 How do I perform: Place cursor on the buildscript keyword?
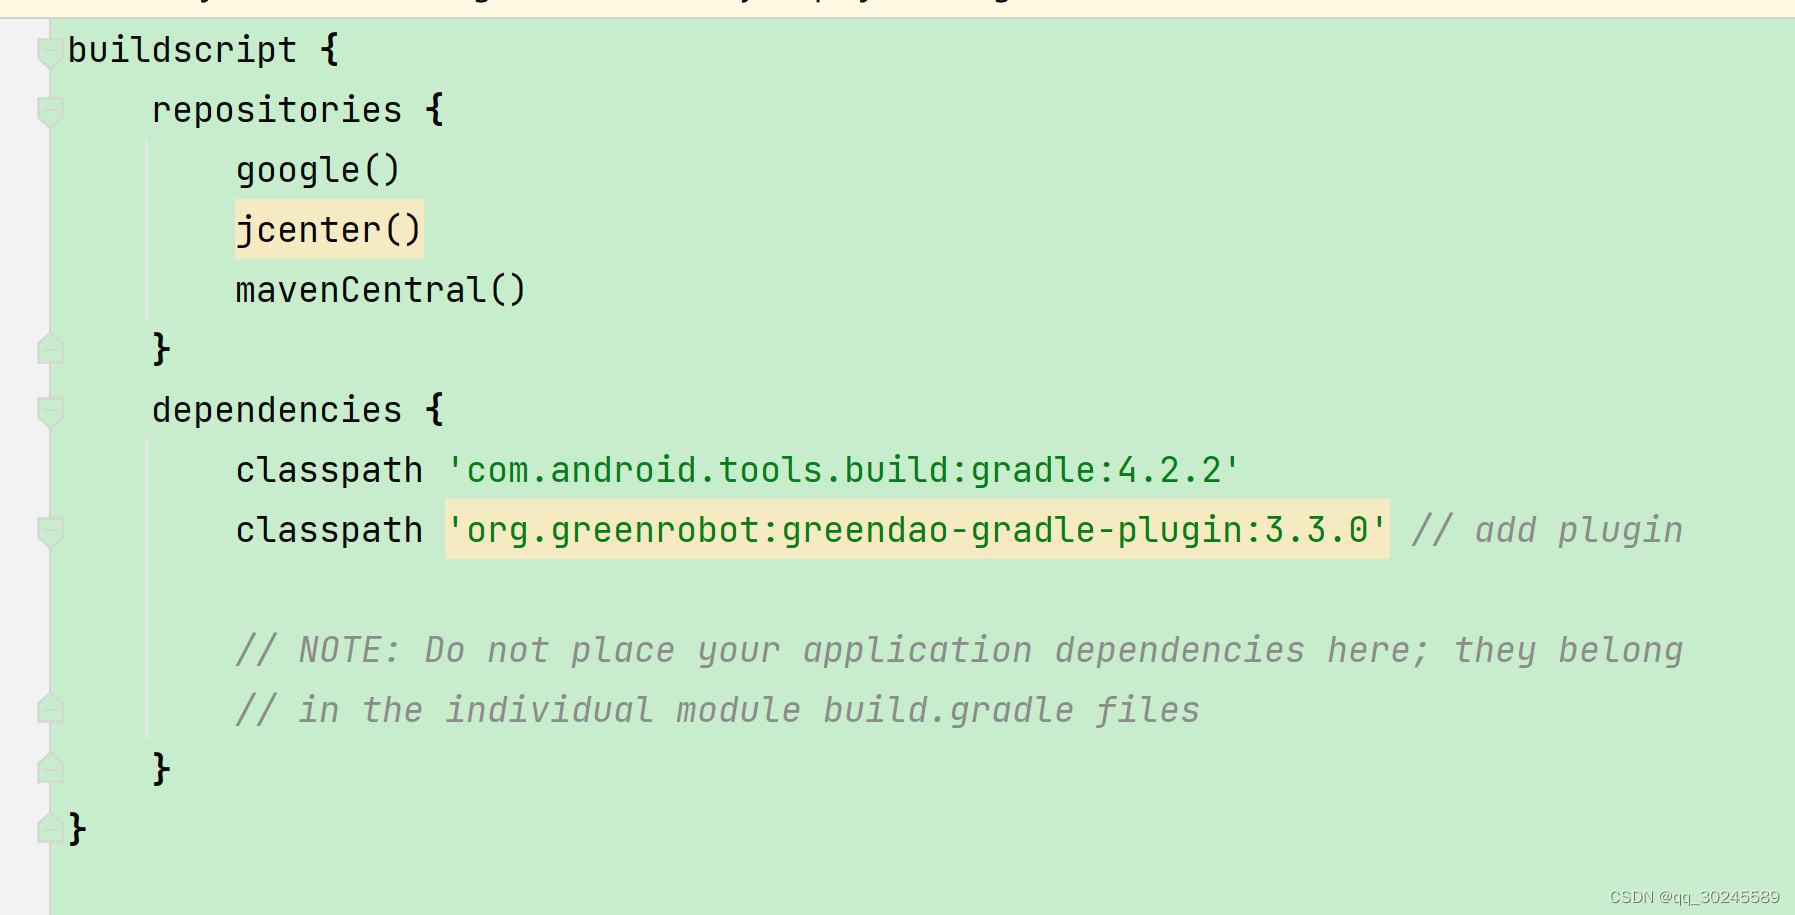tap(180, 50)
